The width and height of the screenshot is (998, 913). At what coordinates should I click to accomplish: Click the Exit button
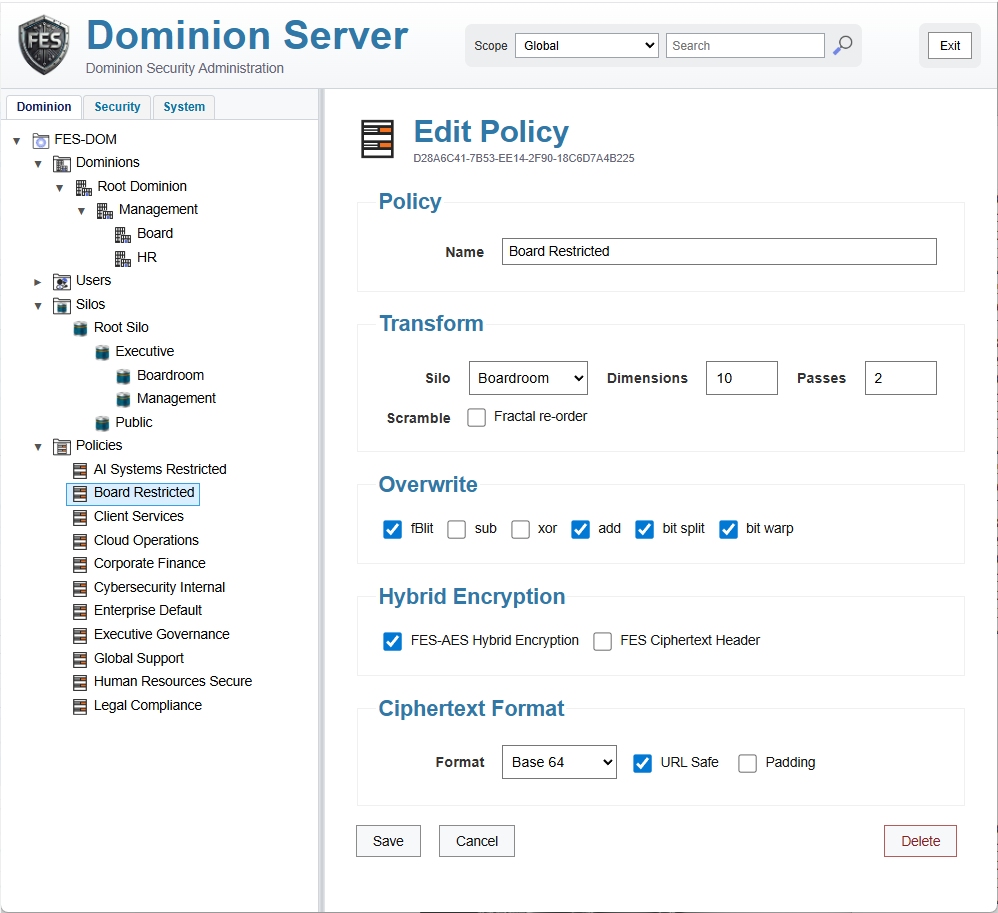[x=950, y=45]
